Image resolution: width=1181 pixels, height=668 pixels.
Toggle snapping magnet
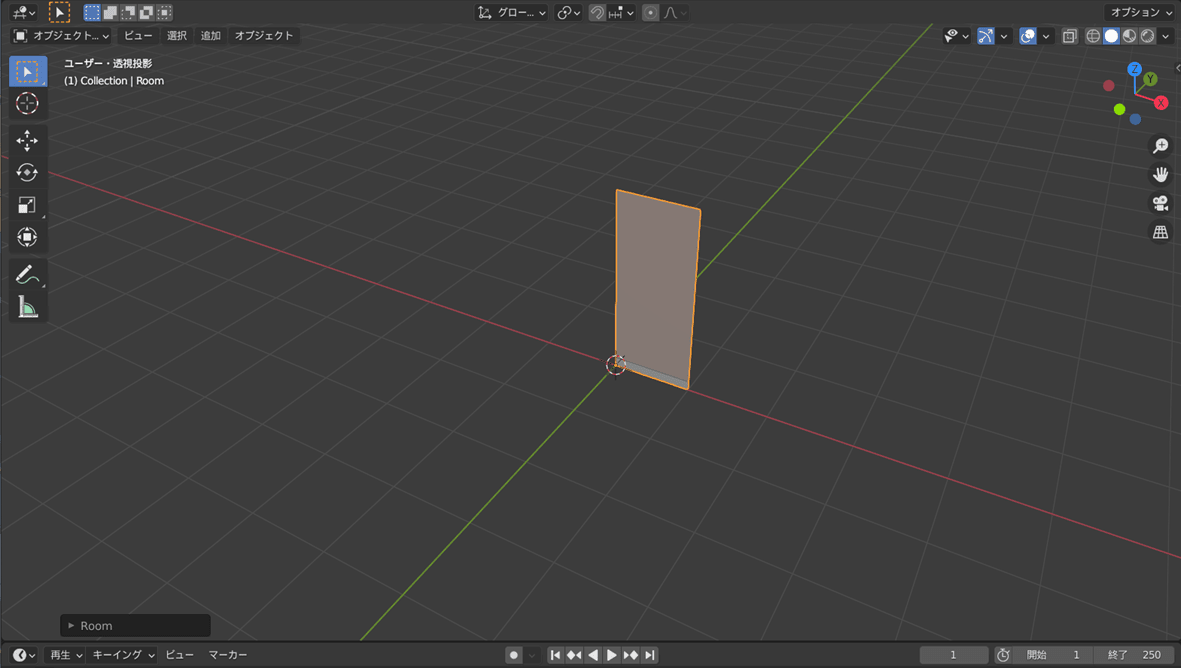(597, 13)
